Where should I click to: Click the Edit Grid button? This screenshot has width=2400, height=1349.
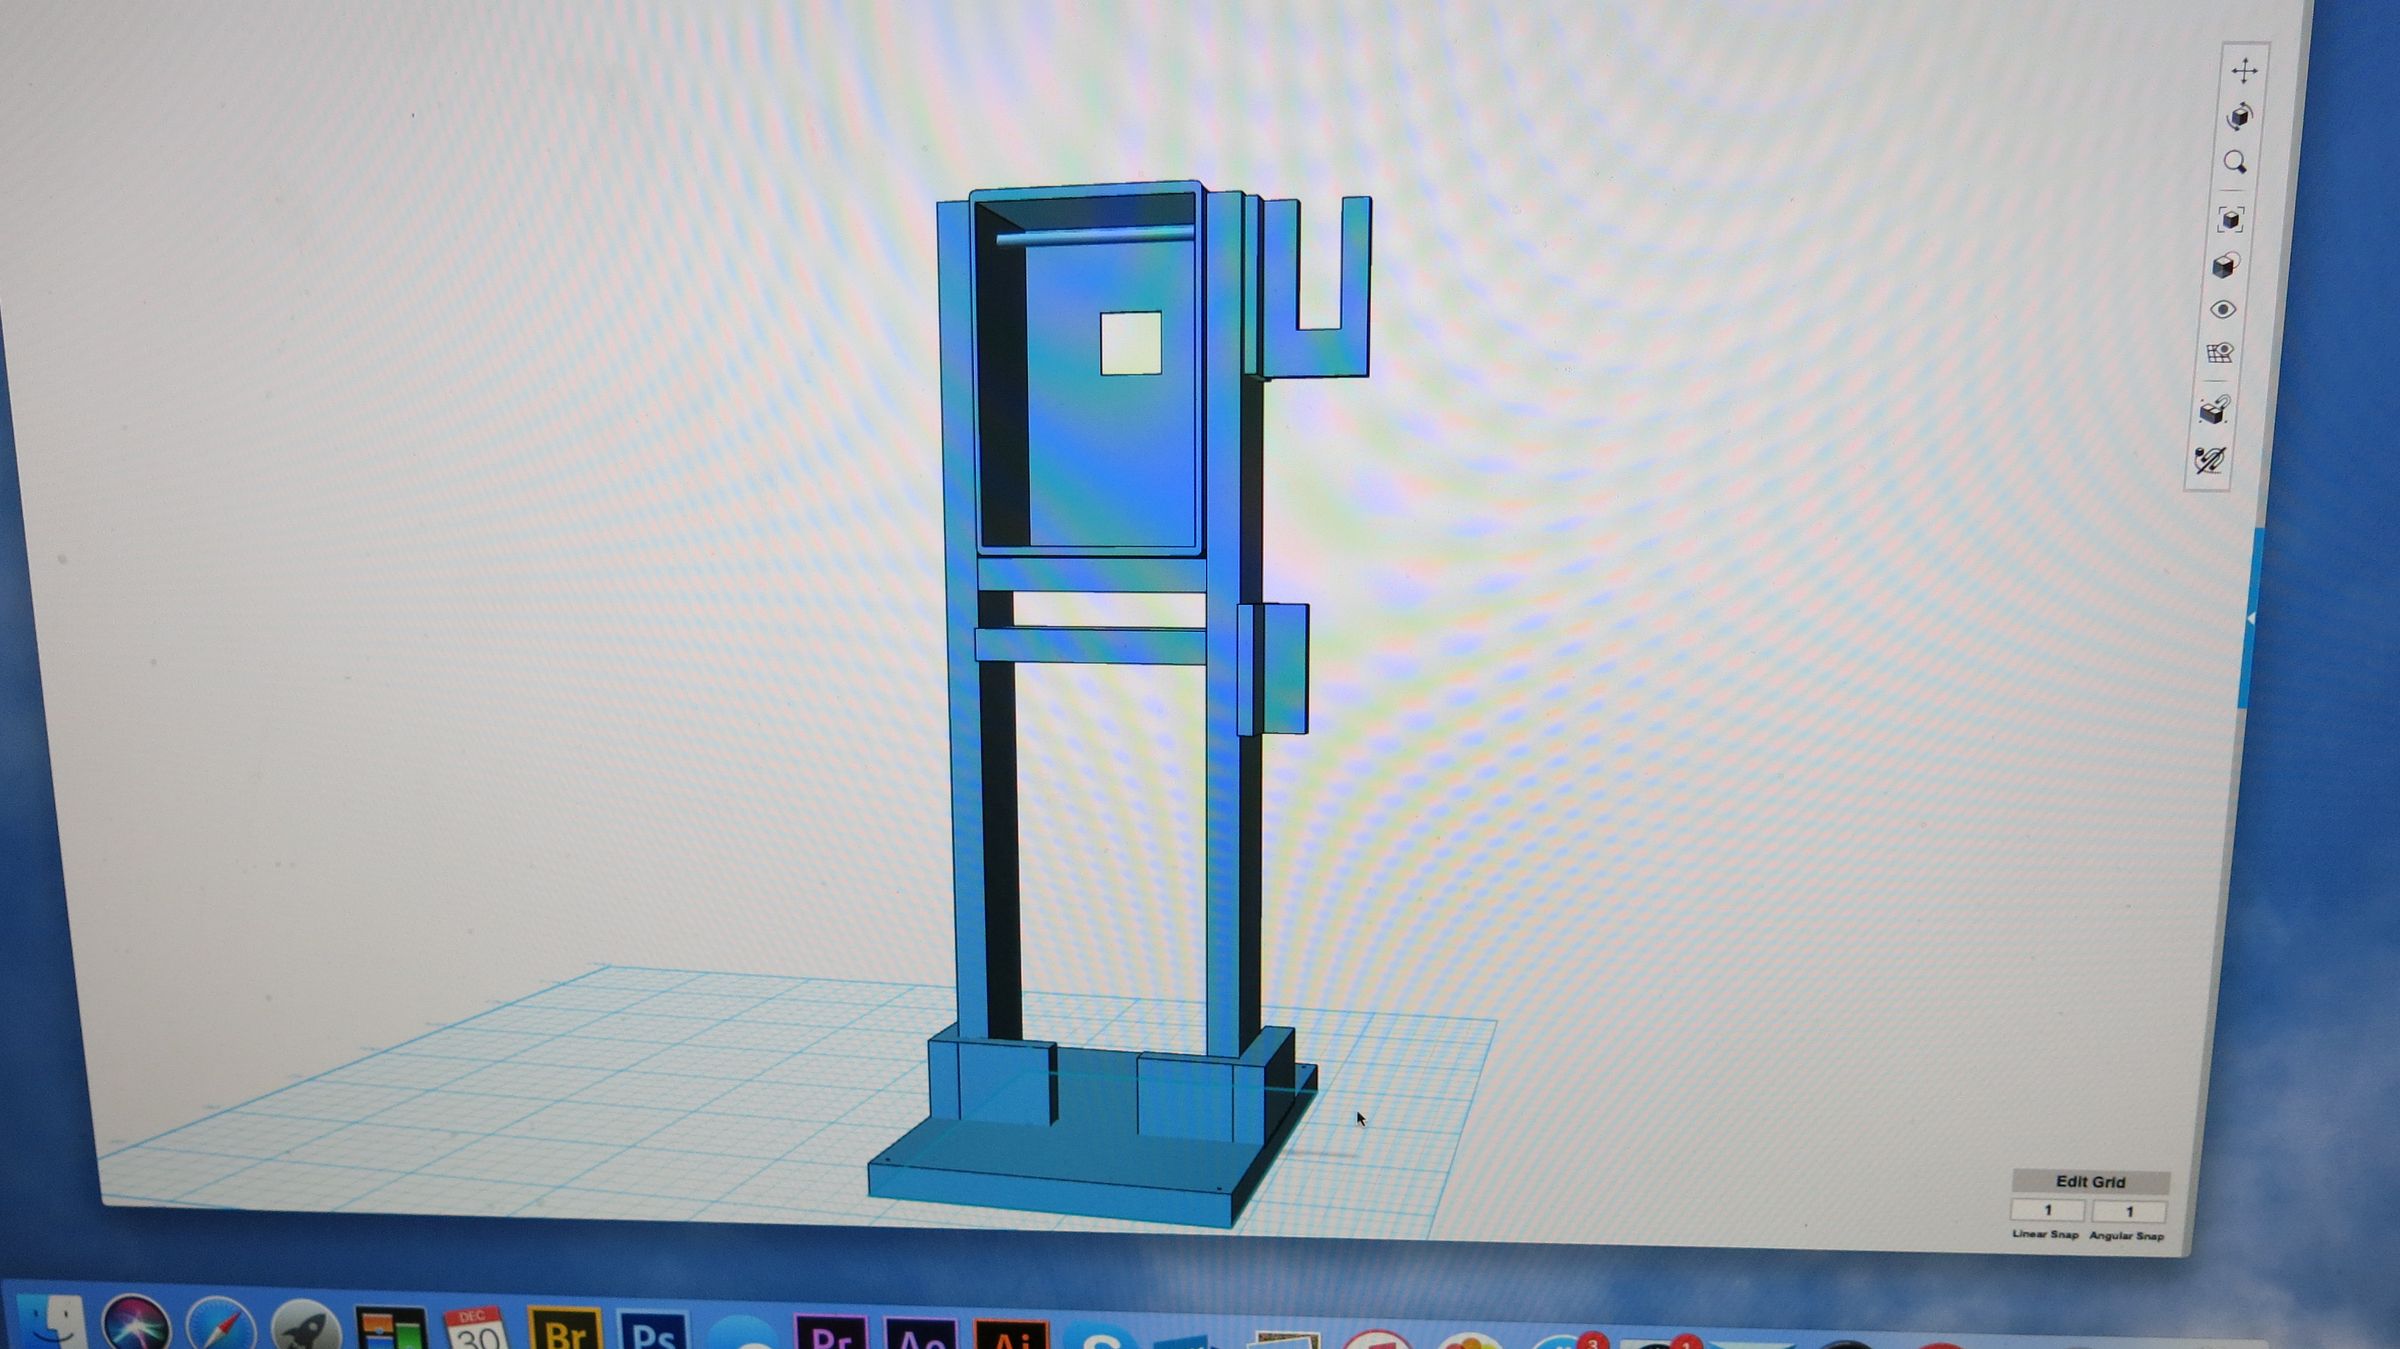[x=2090, y=1181]
